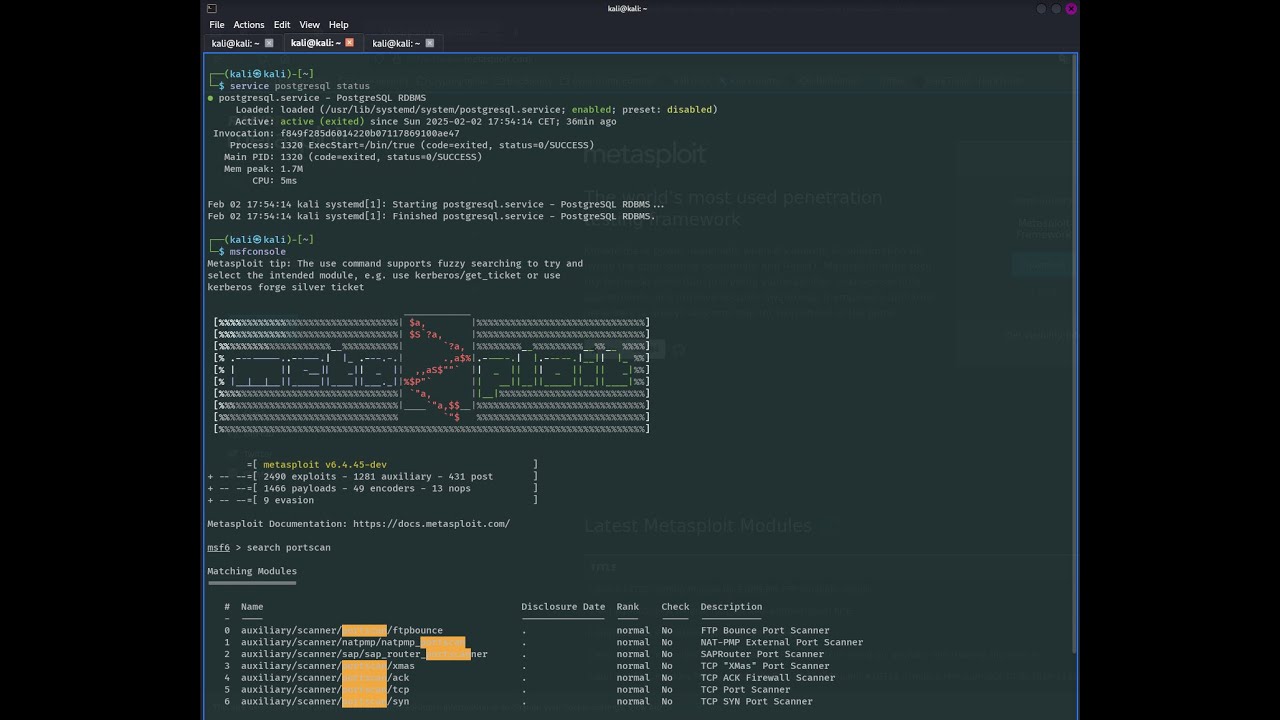
Task: Click the 'msf6' prompt text
Action: (x=218, y=548)
